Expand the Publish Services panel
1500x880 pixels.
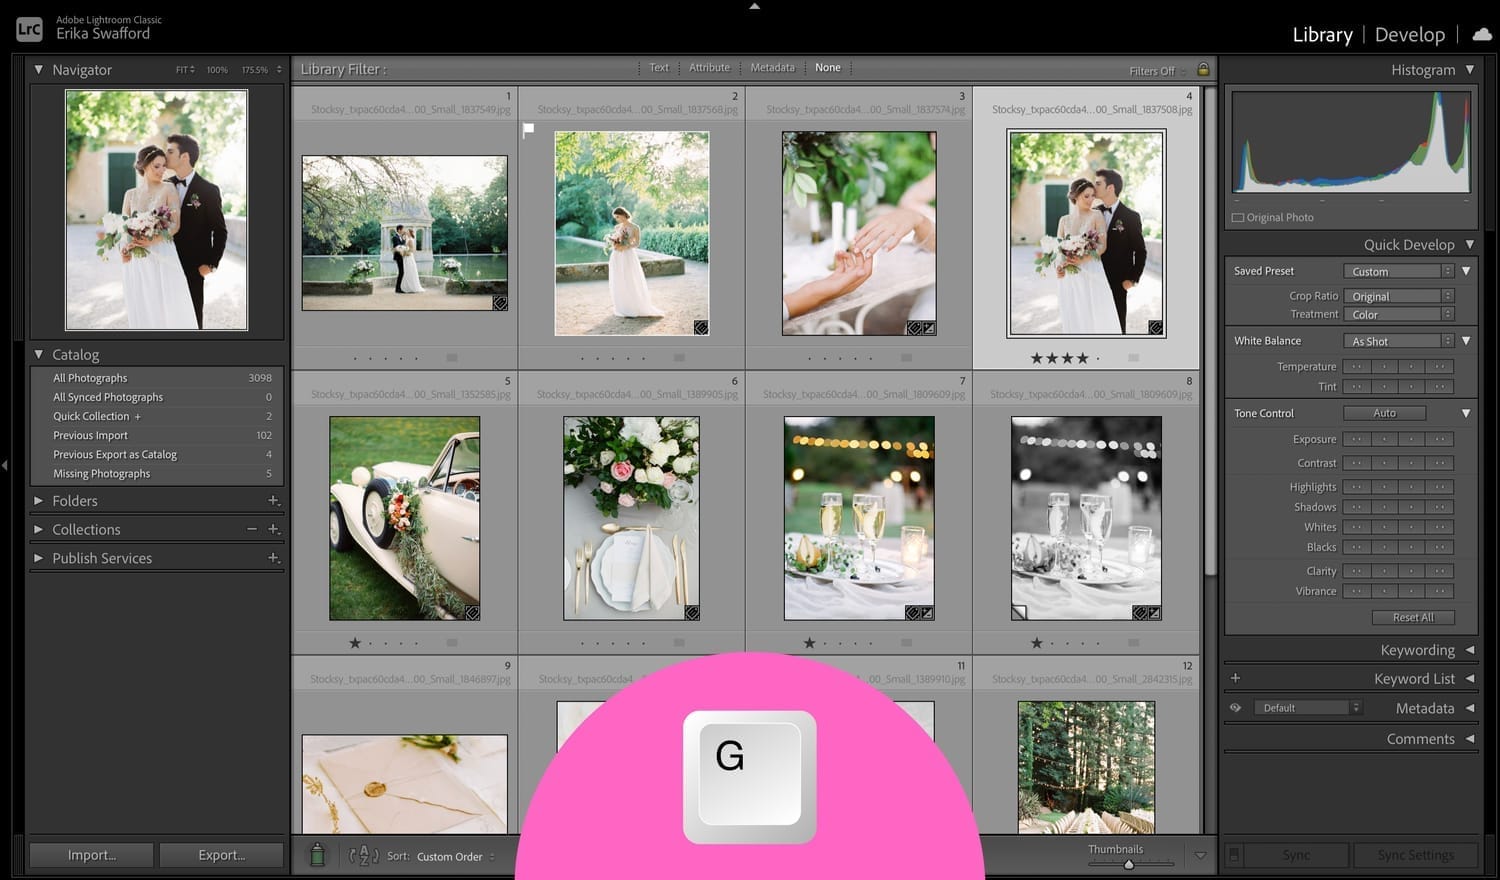pos(39,558)
